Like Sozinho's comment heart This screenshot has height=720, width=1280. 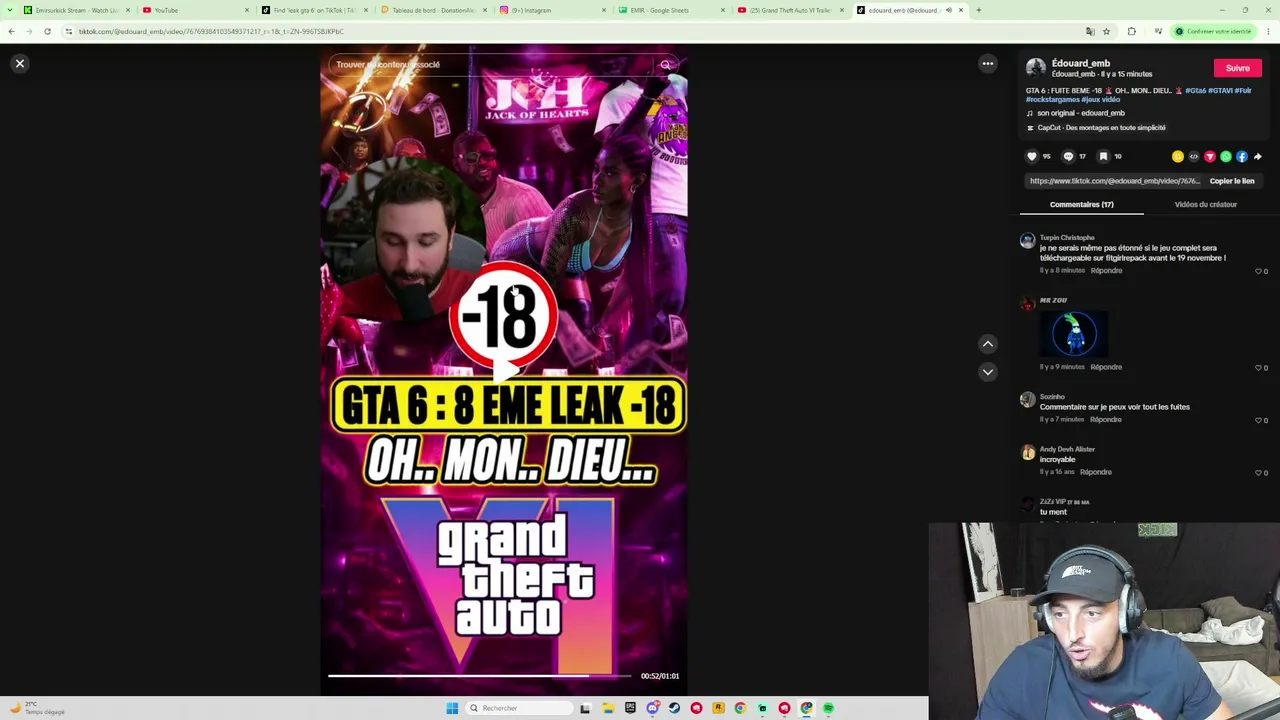(x=1258, y=420)
